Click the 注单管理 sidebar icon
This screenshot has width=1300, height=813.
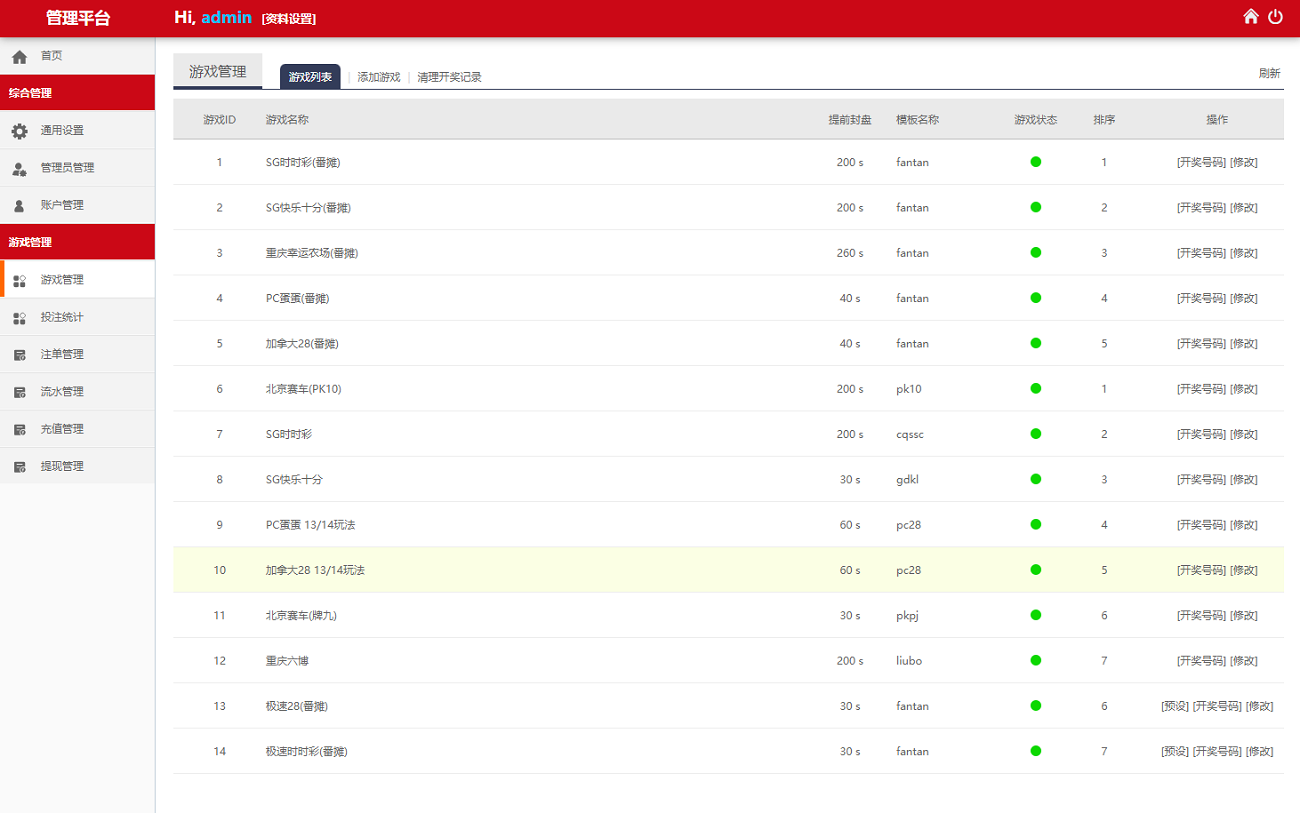pos(20,355)
